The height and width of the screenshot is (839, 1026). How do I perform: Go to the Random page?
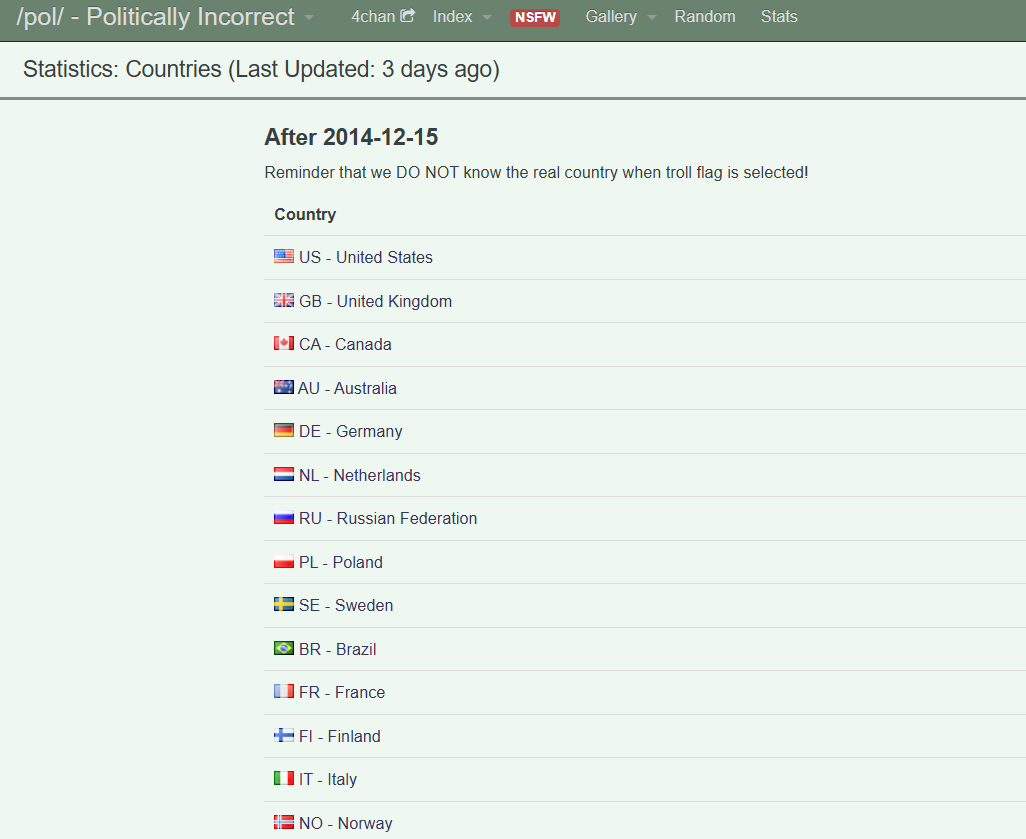point(705,16)
